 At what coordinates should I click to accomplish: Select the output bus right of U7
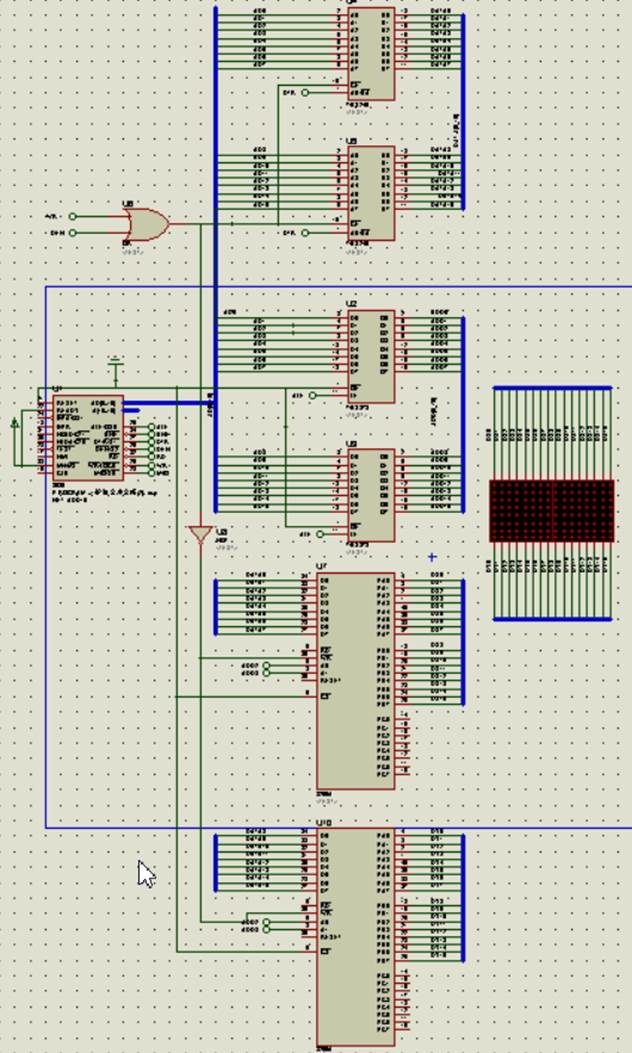pyautogui.click(x=463, y=640)
